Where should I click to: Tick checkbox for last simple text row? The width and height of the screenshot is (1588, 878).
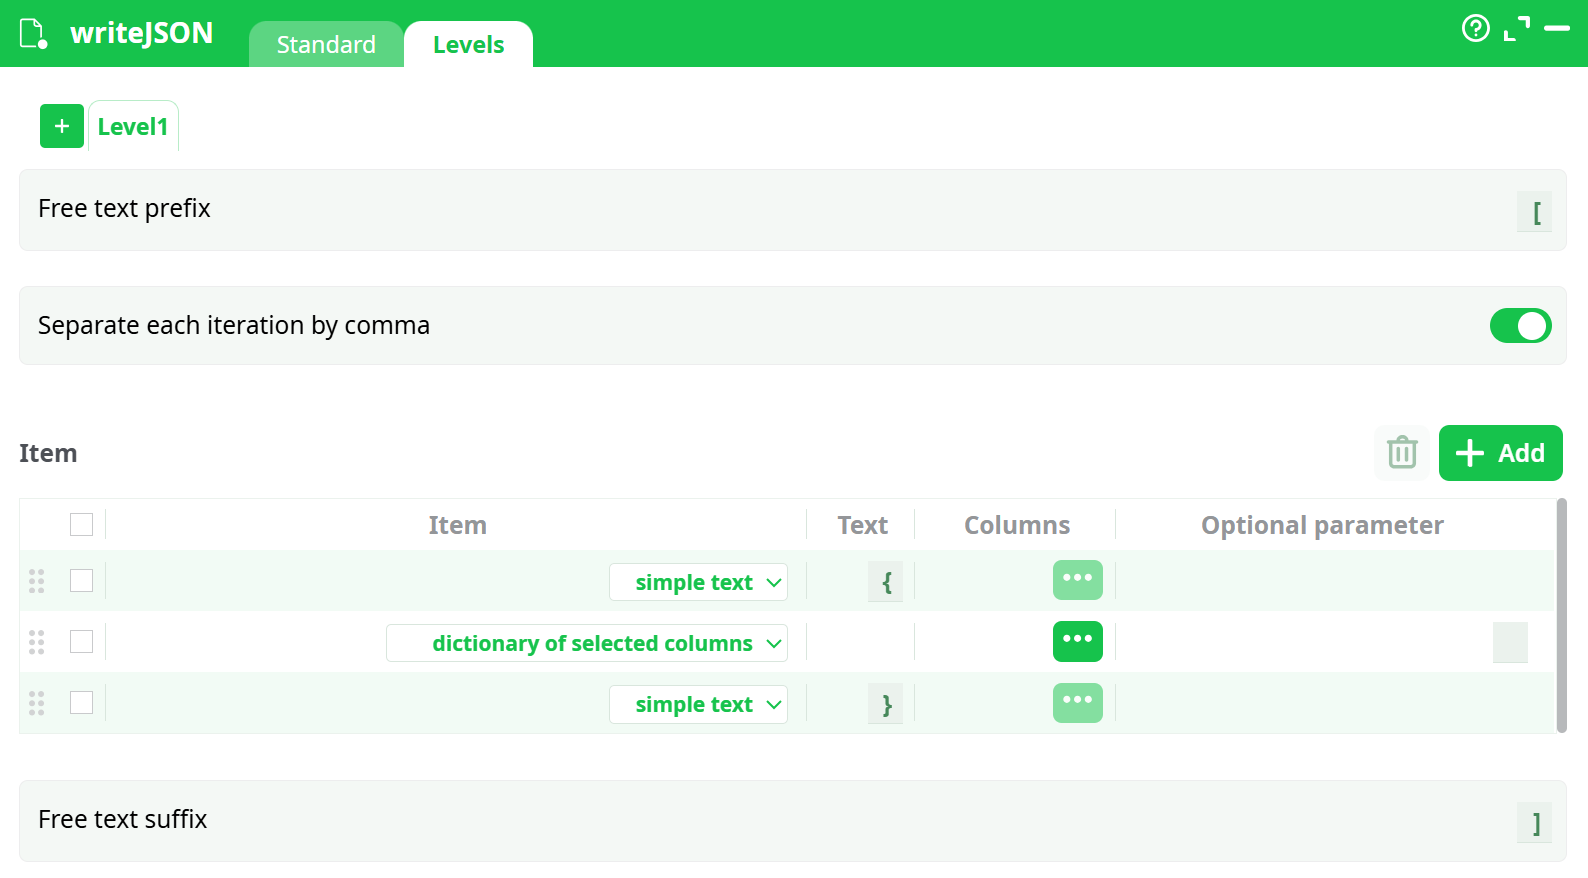[x=82, y=703]
